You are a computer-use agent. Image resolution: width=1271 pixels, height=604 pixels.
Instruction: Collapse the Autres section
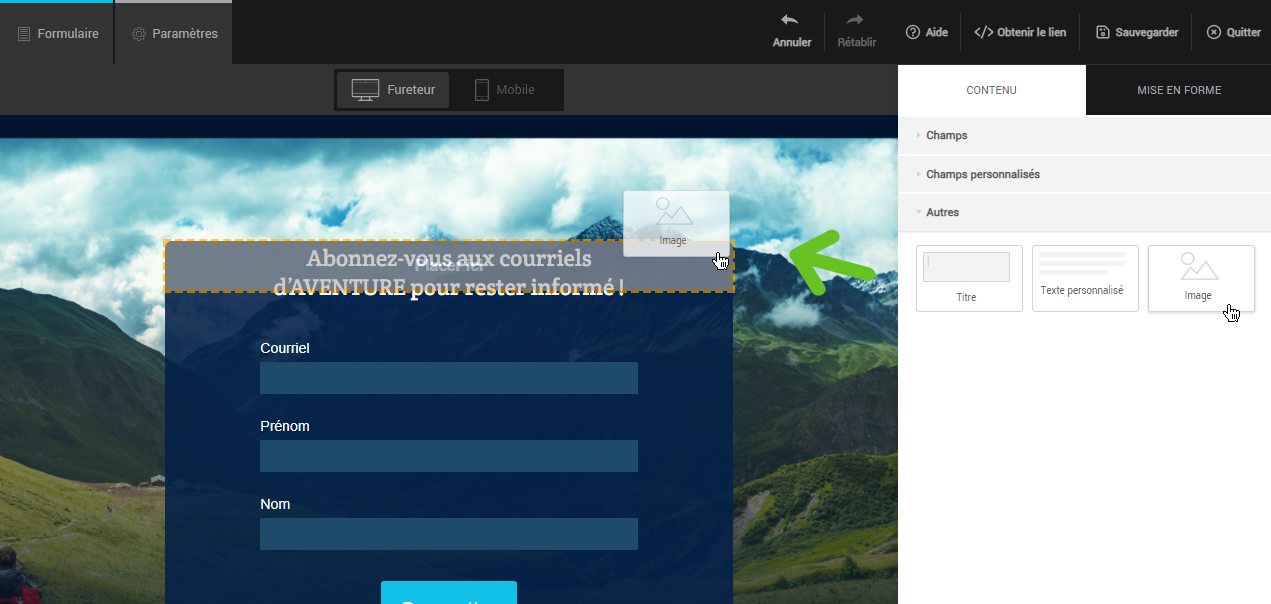tap(942, 212)
